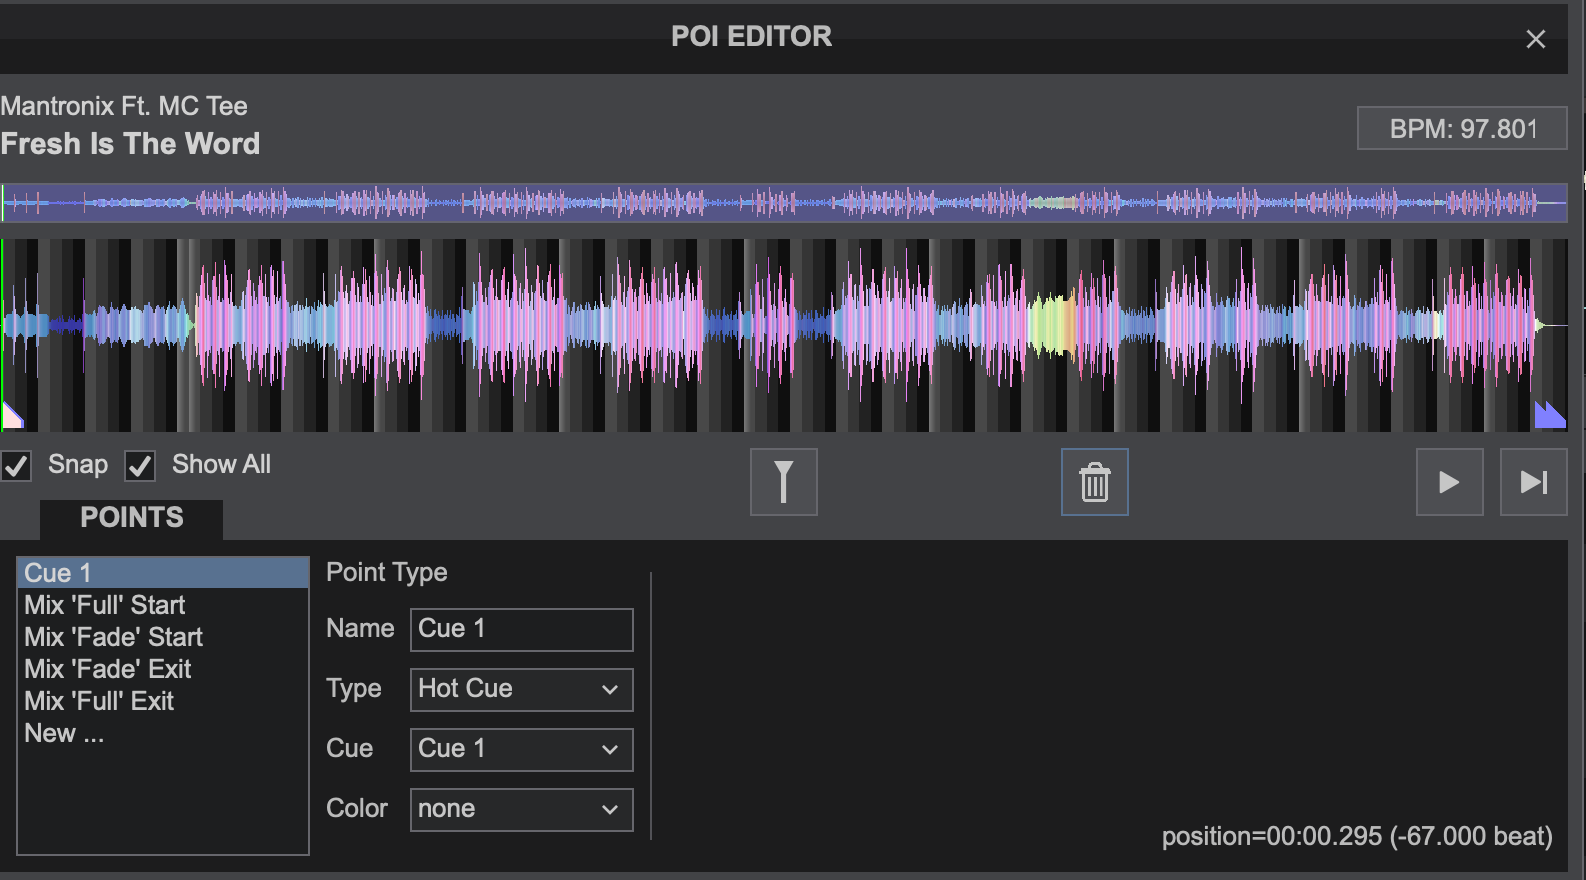Screen dimensions: 1586x880
Task: Click the trash can delete point icon
Action: coord(1094,482)
